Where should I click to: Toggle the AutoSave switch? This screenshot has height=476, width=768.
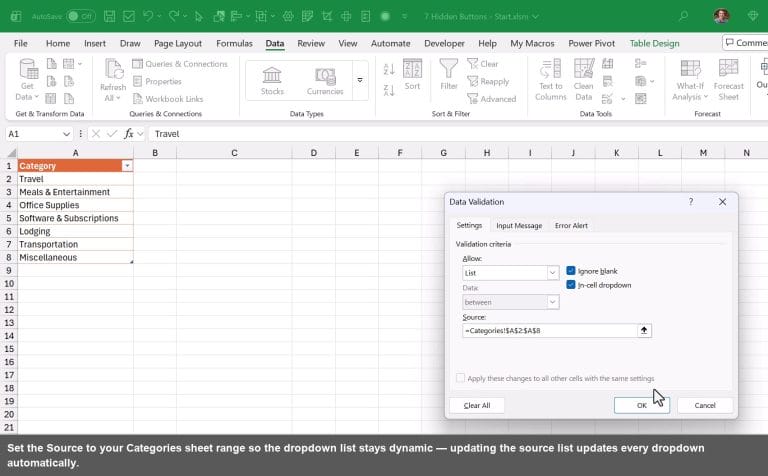point(80,16)
